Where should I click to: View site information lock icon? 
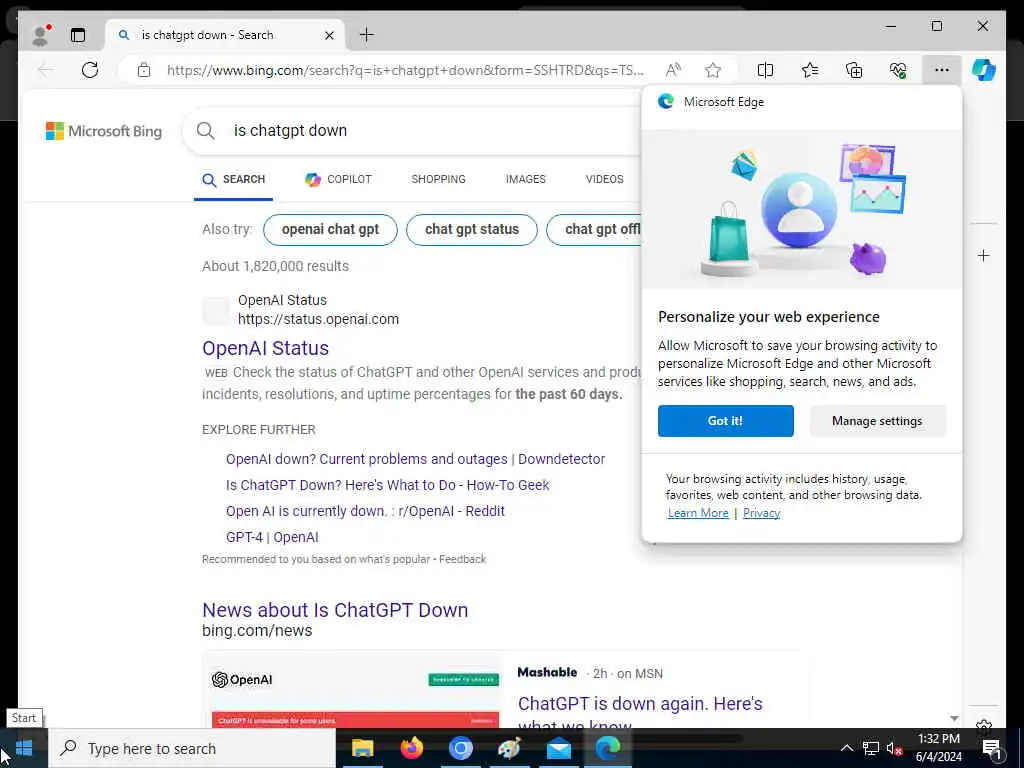point(144,70)
